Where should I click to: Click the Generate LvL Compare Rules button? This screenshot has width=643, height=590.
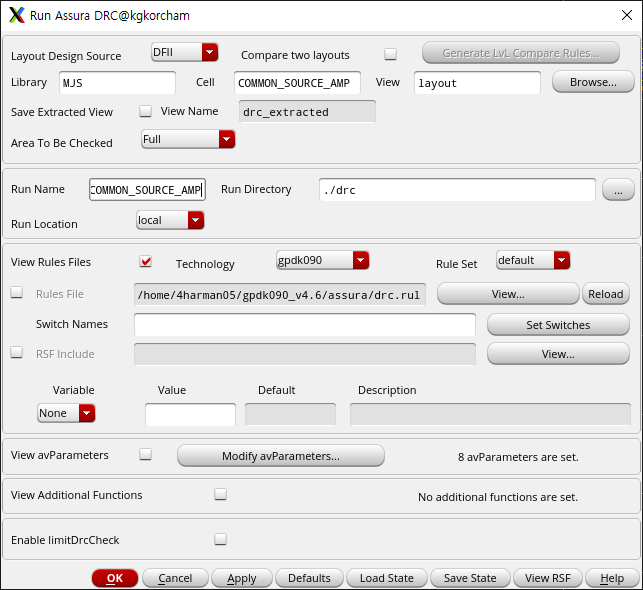521,53
